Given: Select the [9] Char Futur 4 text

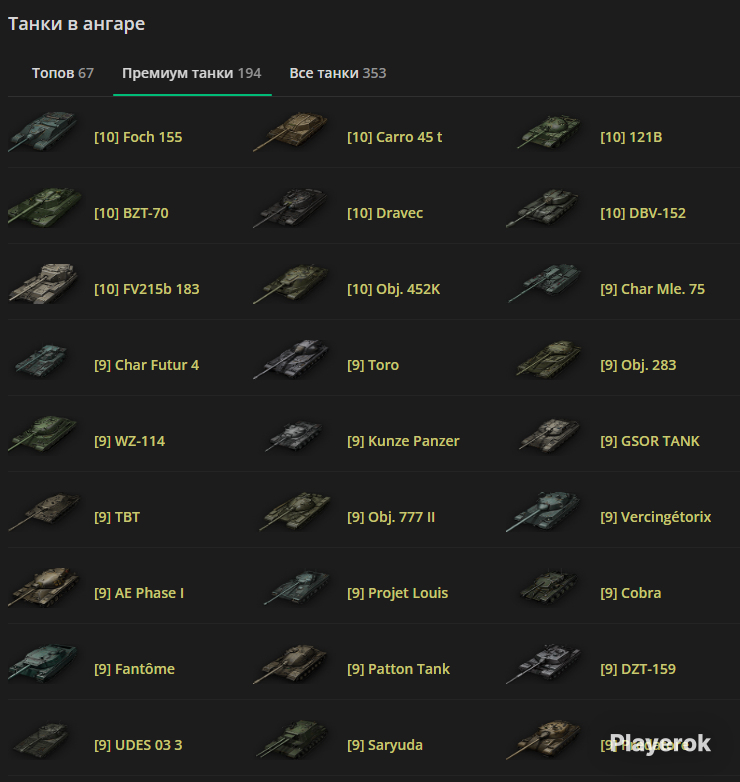Looking at the screenshot, I should coord(147,365).
